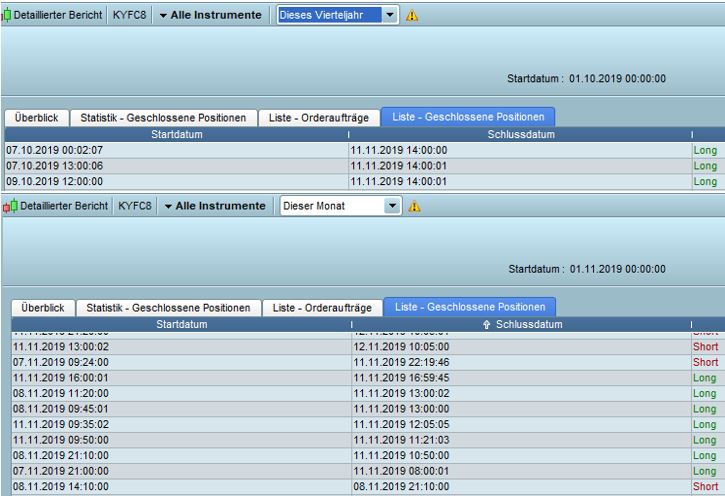Image resolution: width=725 pixels, height=496 pixels.
Task: Click closing date 12.11.2019 10:05:00
Action: pyautogui.click(x=401, y=347)
